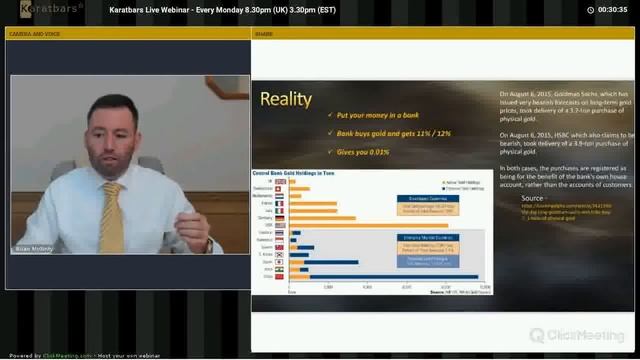Click the Source heading on the slide
Screen dimensions: 640x360
[x=532, y=198]
